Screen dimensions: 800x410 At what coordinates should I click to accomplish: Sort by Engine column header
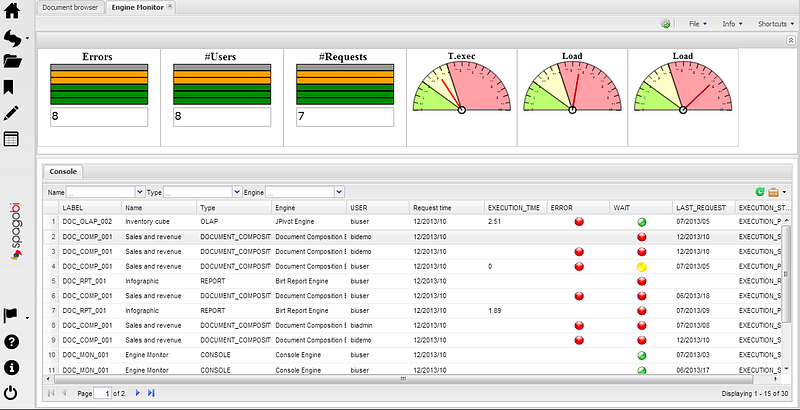click(309, 208)
